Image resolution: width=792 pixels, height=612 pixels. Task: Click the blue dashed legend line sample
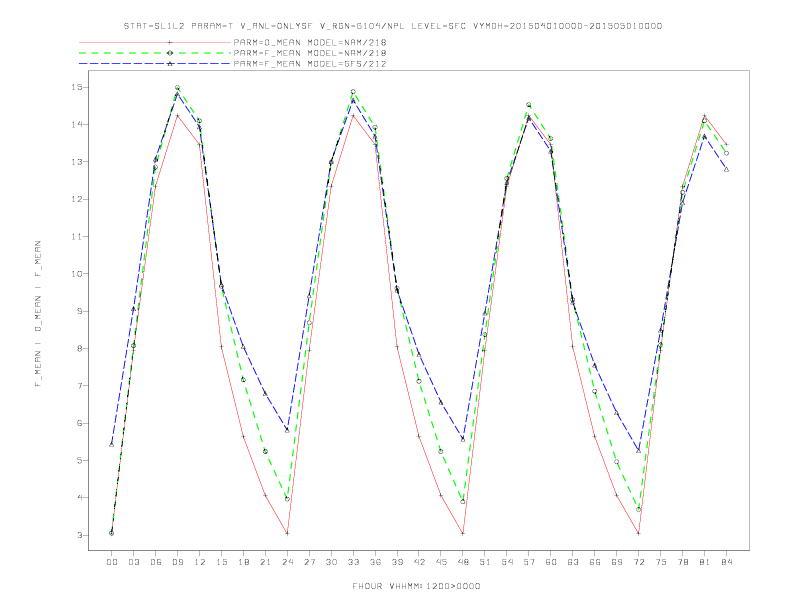coord(155,64)
